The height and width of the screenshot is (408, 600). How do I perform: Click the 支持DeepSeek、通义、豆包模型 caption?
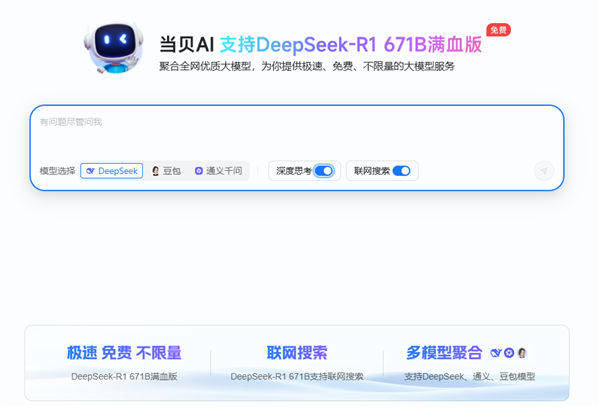point(470,377)
